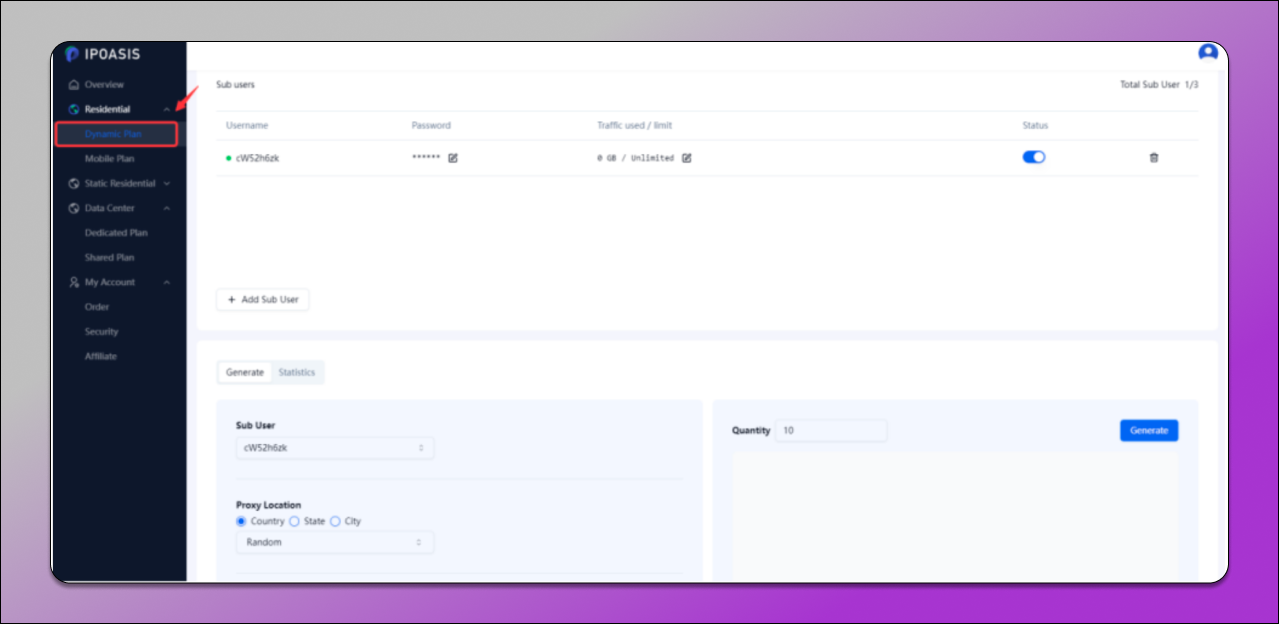The height and width of the screenshot is (624, 1279).
Task: Click the Static Residential globe icon
Action: pyautogui.click(x=74, y=184)
